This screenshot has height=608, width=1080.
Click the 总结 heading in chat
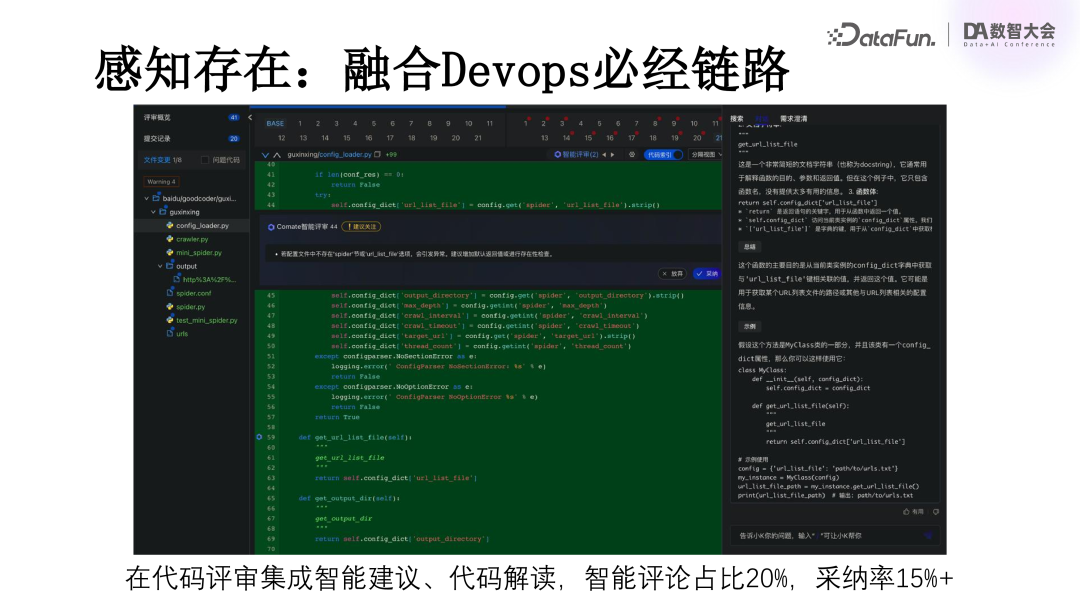(750, 247)
